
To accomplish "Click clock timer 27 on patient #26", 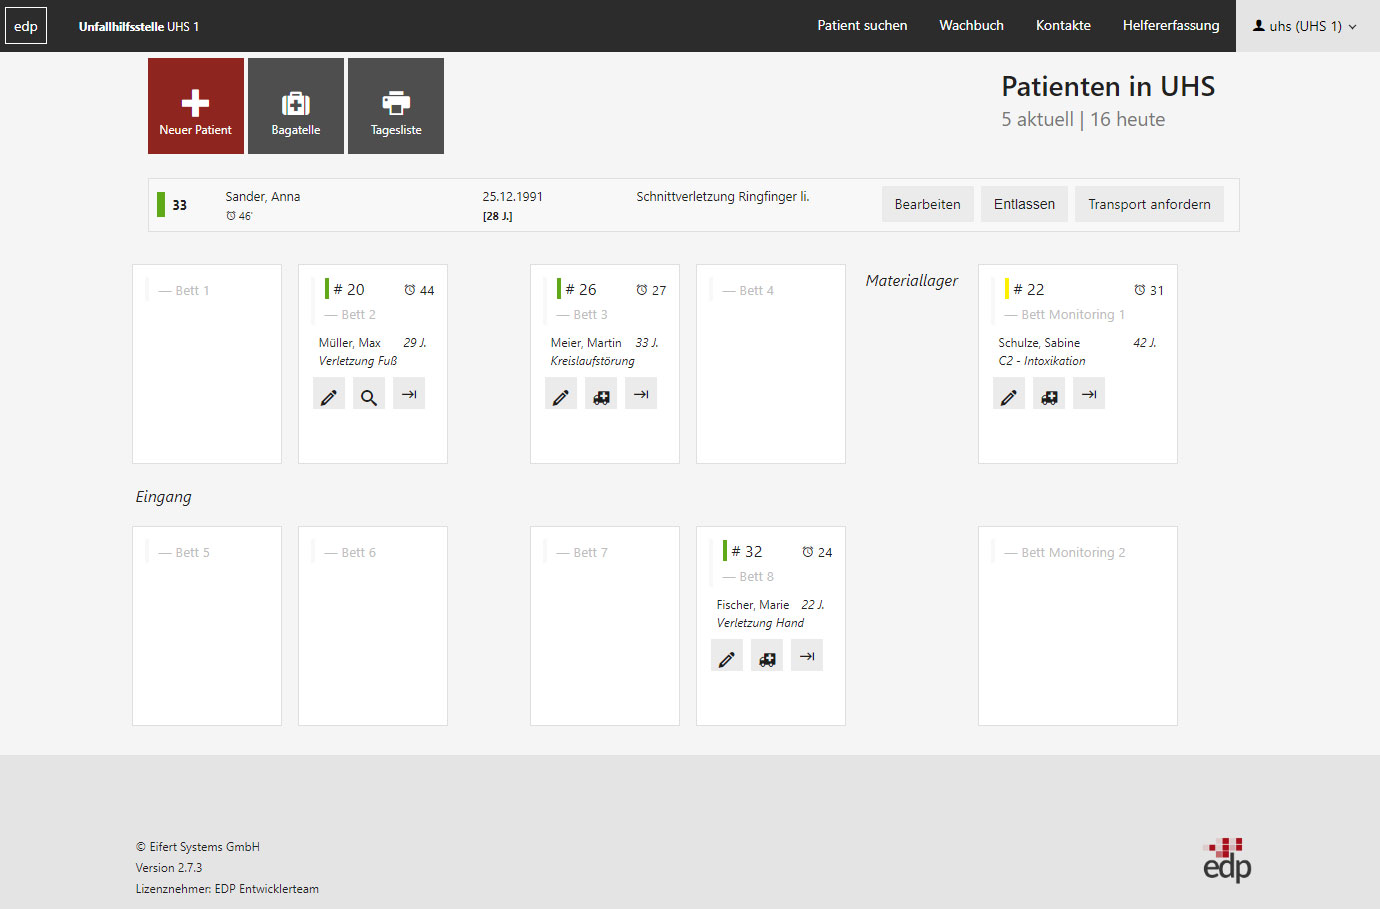I will (651, 290).
